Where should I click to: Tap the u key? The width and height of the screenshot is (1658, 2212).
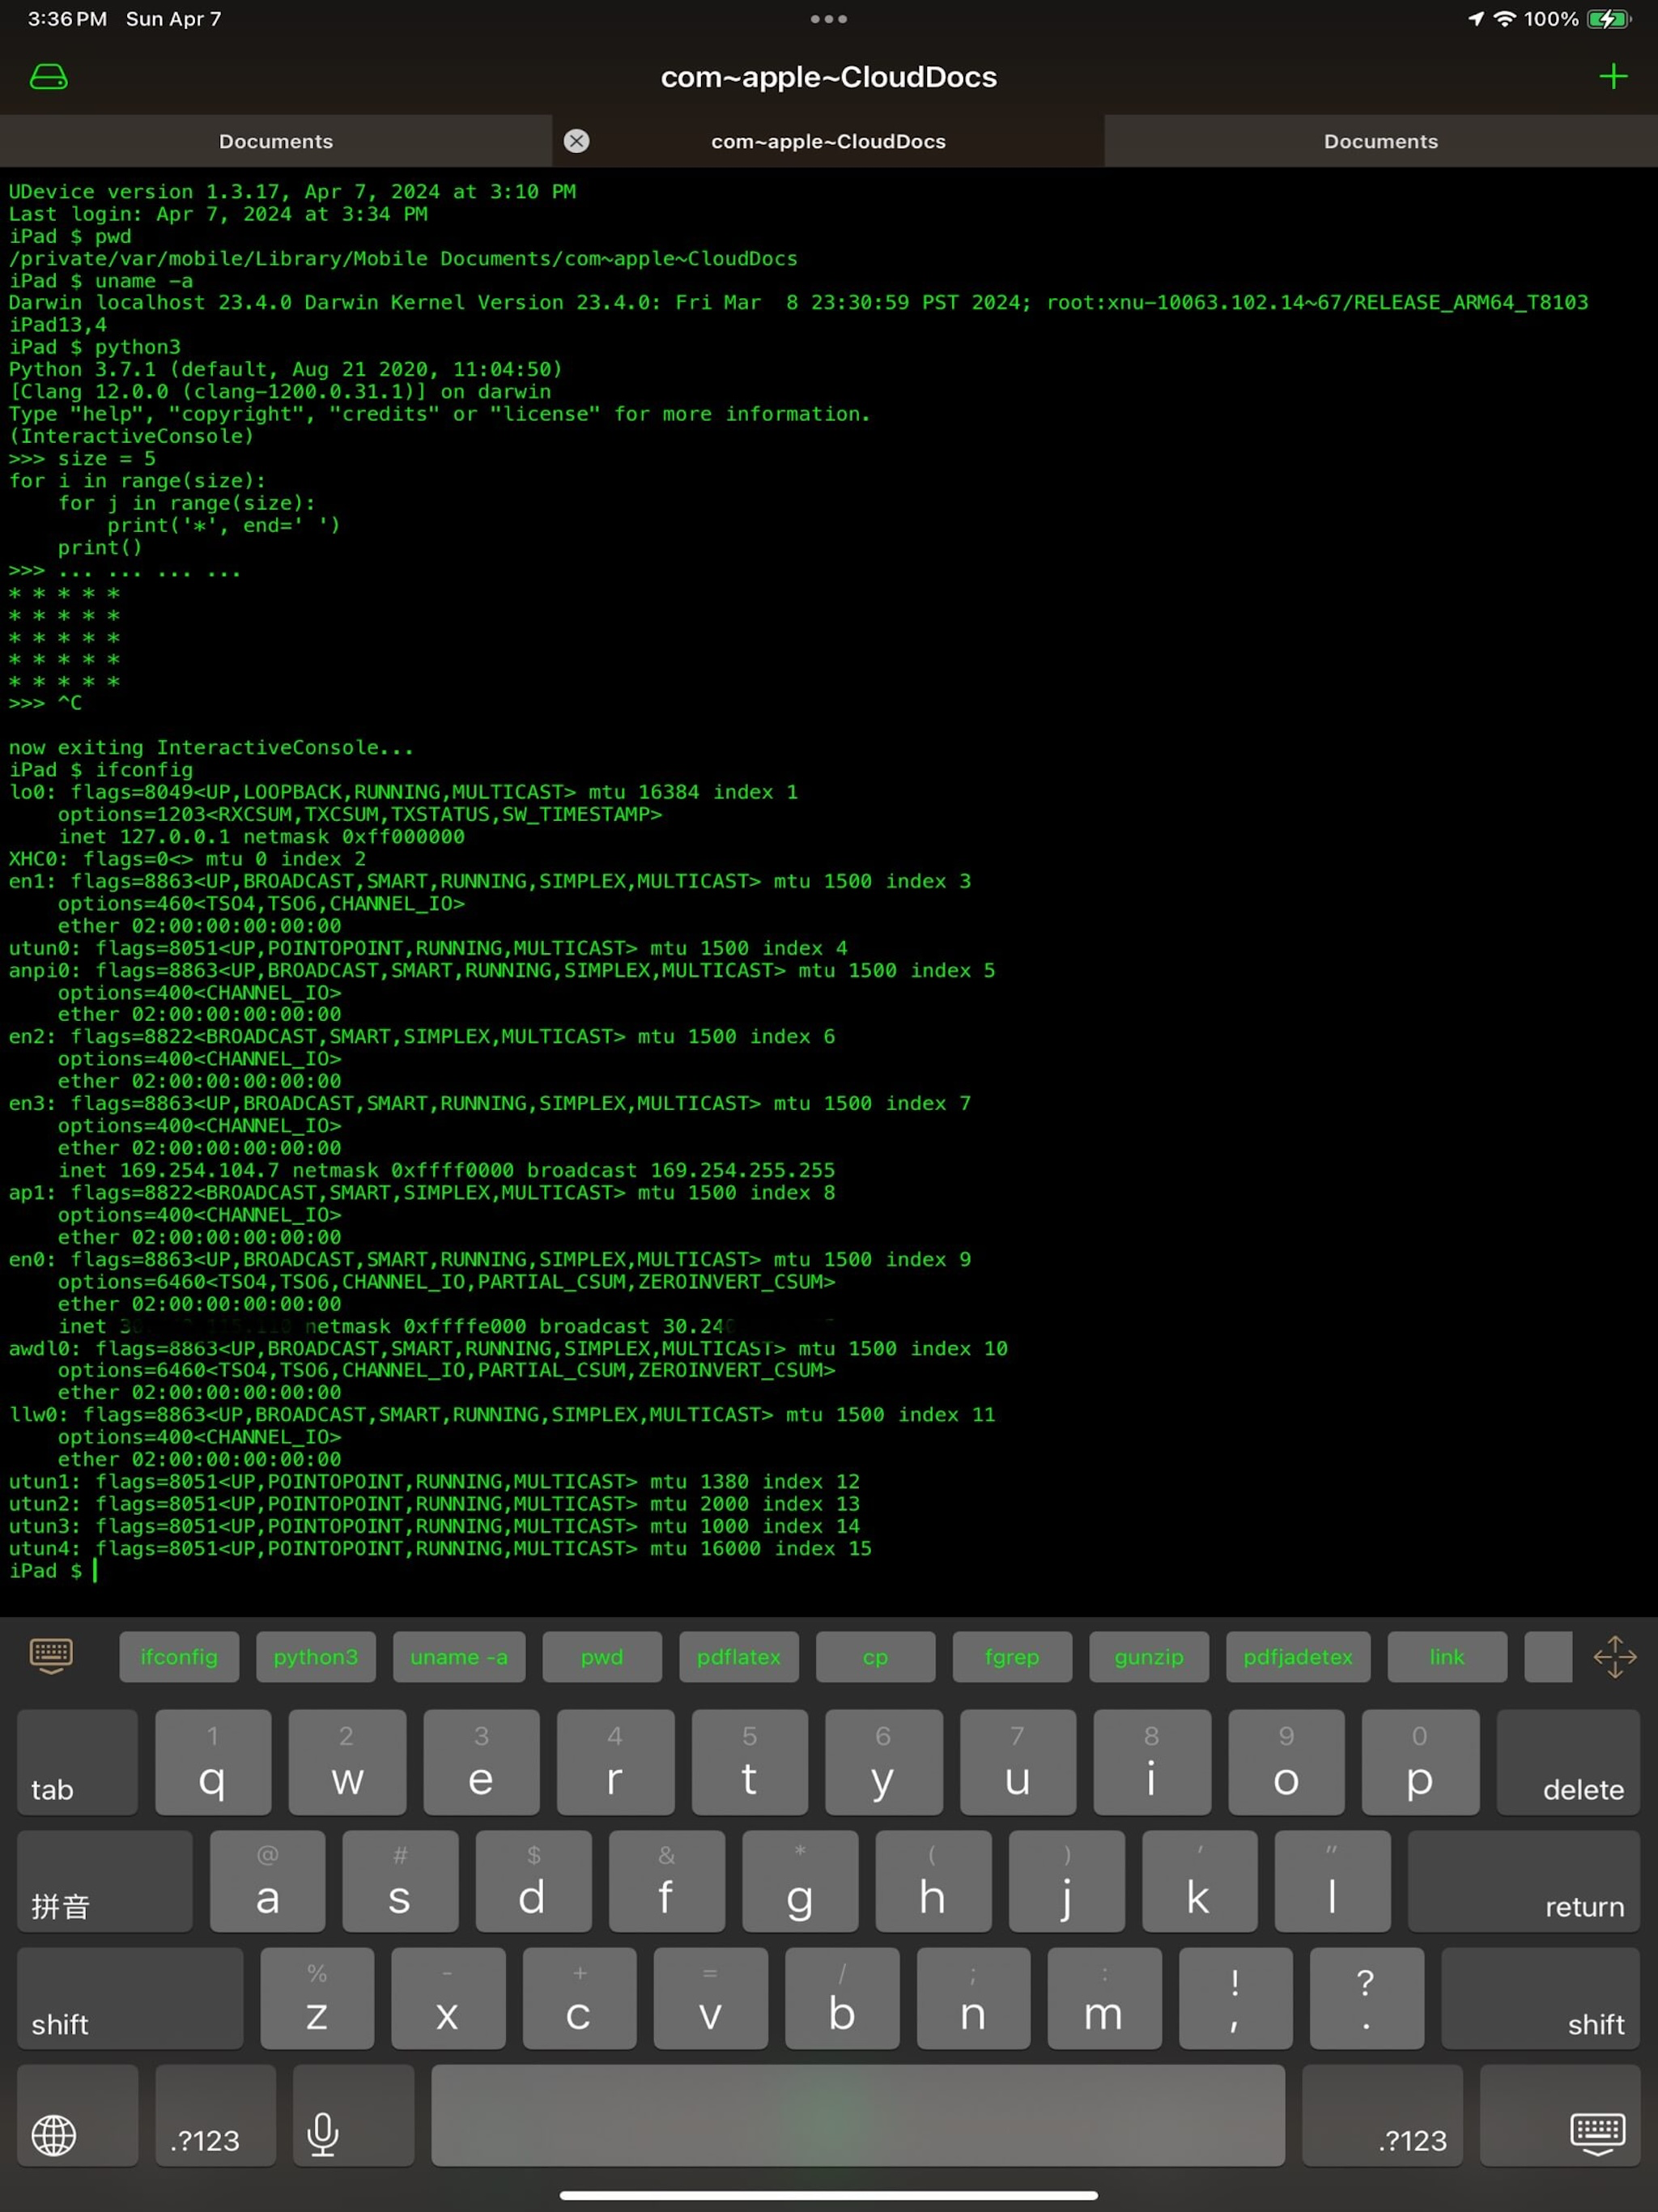pos(1018,1762)
